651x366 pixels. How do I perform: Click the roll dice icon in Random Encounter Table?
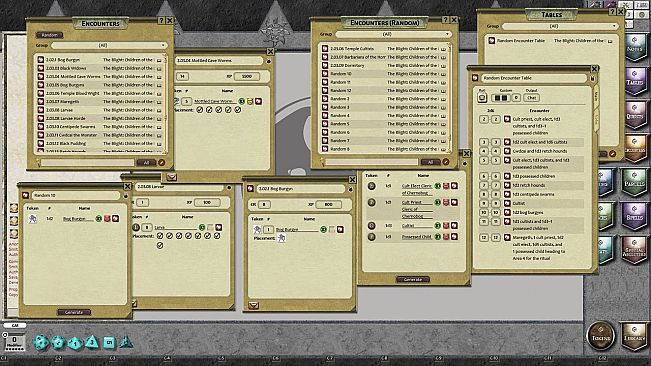[482, 98]
